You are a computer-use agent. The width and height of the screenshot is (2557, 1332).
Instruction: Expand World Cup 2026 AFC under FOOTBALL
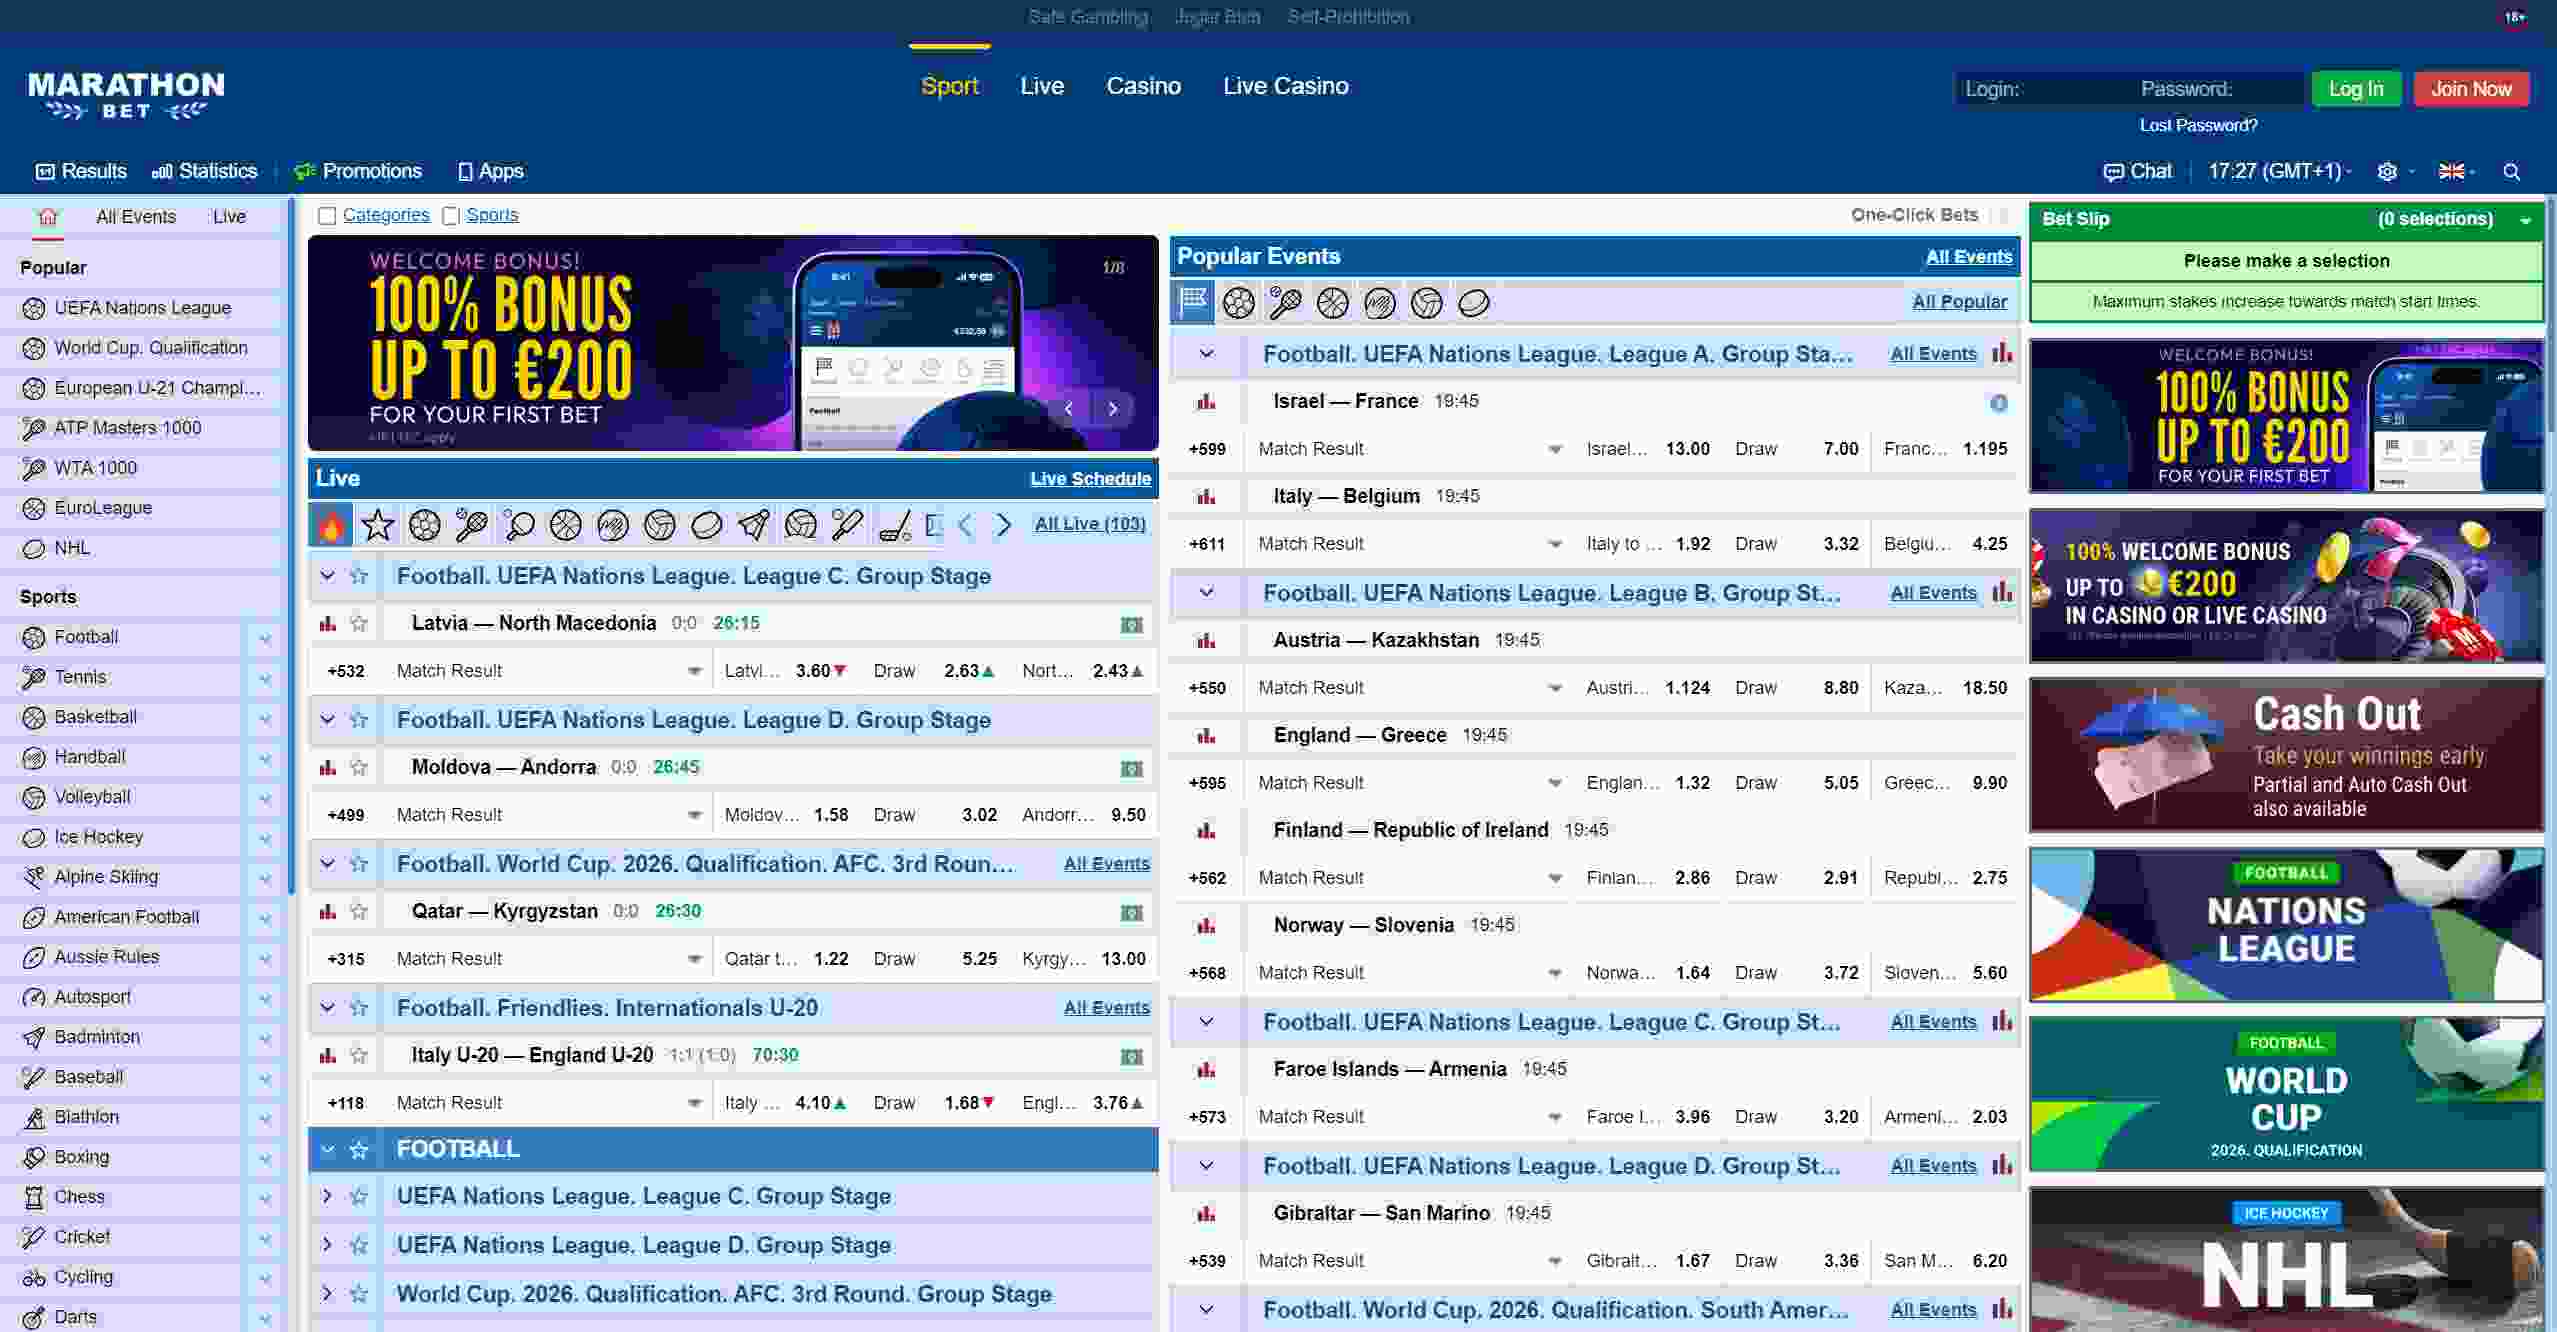tap(327, 1294)
